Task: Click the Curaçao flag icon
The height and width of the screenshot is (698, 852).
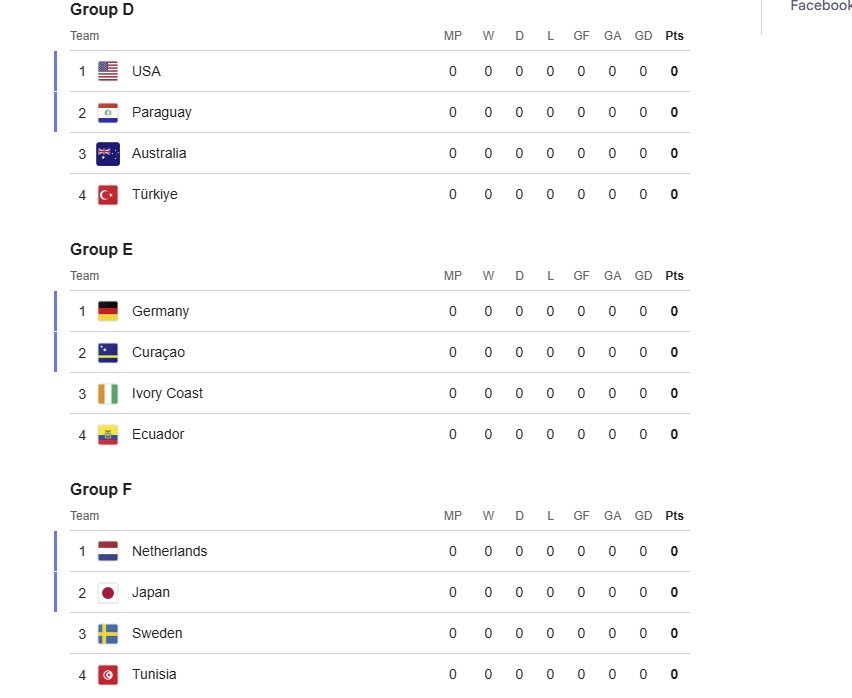Action: (x=108, y=352)
